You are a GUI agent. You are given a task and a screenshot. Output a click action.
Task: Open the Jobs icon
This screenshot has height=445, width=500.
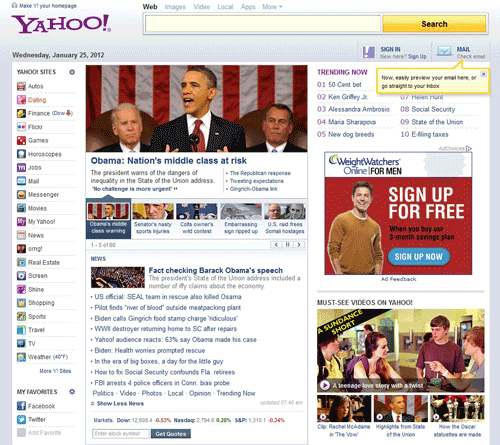tap(21, 167)
